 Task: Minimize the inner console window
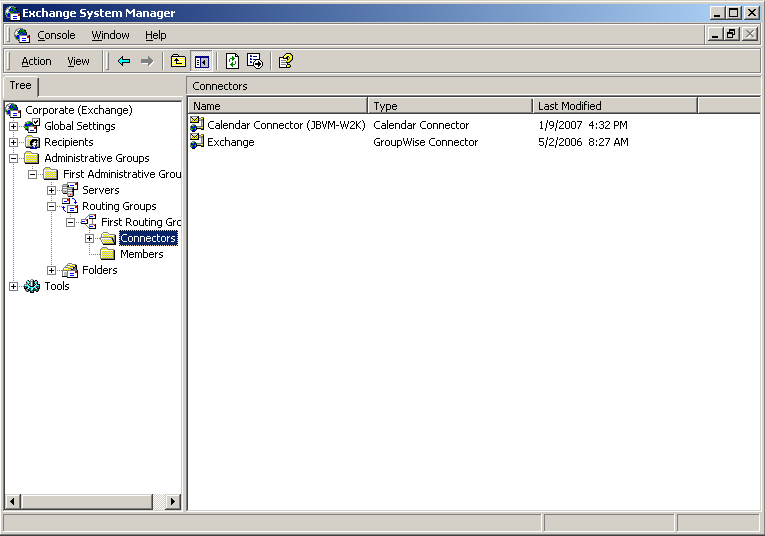pyautogui.click(x=715, y=35)
